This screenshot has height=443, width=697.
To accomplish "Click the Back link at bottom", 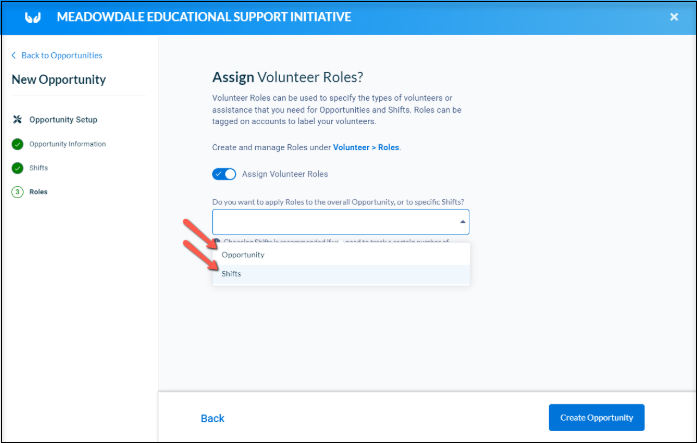I will [212, 418].
